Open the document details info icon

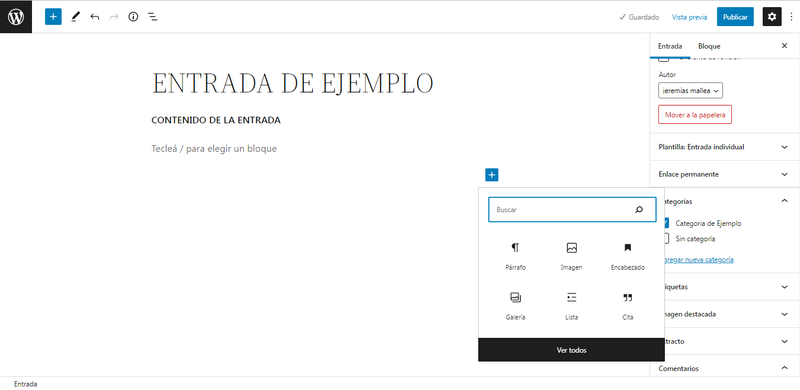coord(133,17)
